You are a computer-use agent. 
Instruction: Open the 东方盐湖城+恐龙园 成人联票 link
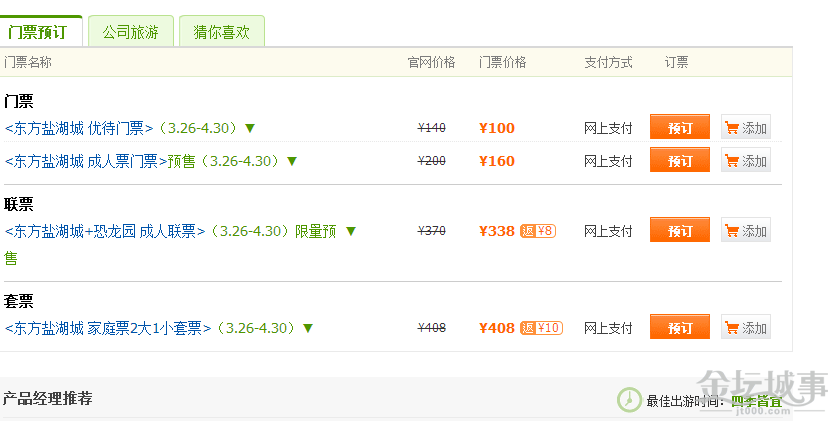click(105, 231)
